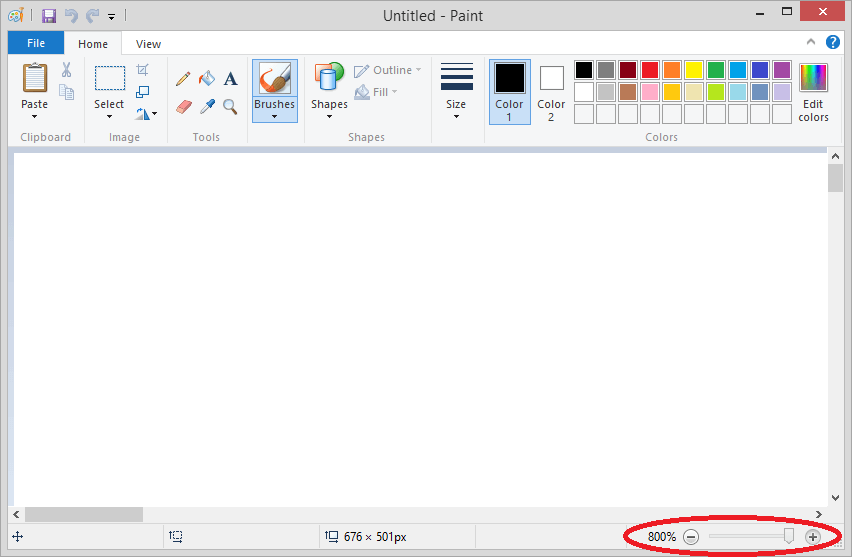Viewport: 852px width, 557px height.
Task: Select the Fill with color bucket tool
Action: coord(207,79)
